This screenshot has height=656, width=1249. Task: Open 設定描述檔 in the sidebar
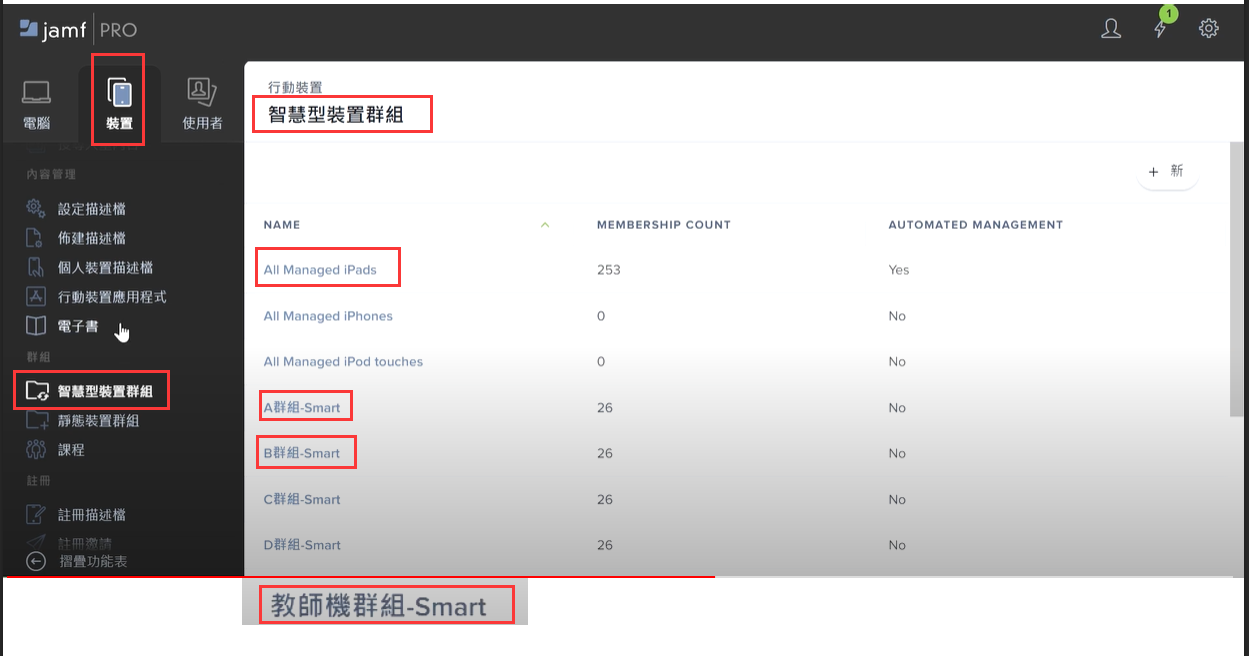[x=92, y=209]
